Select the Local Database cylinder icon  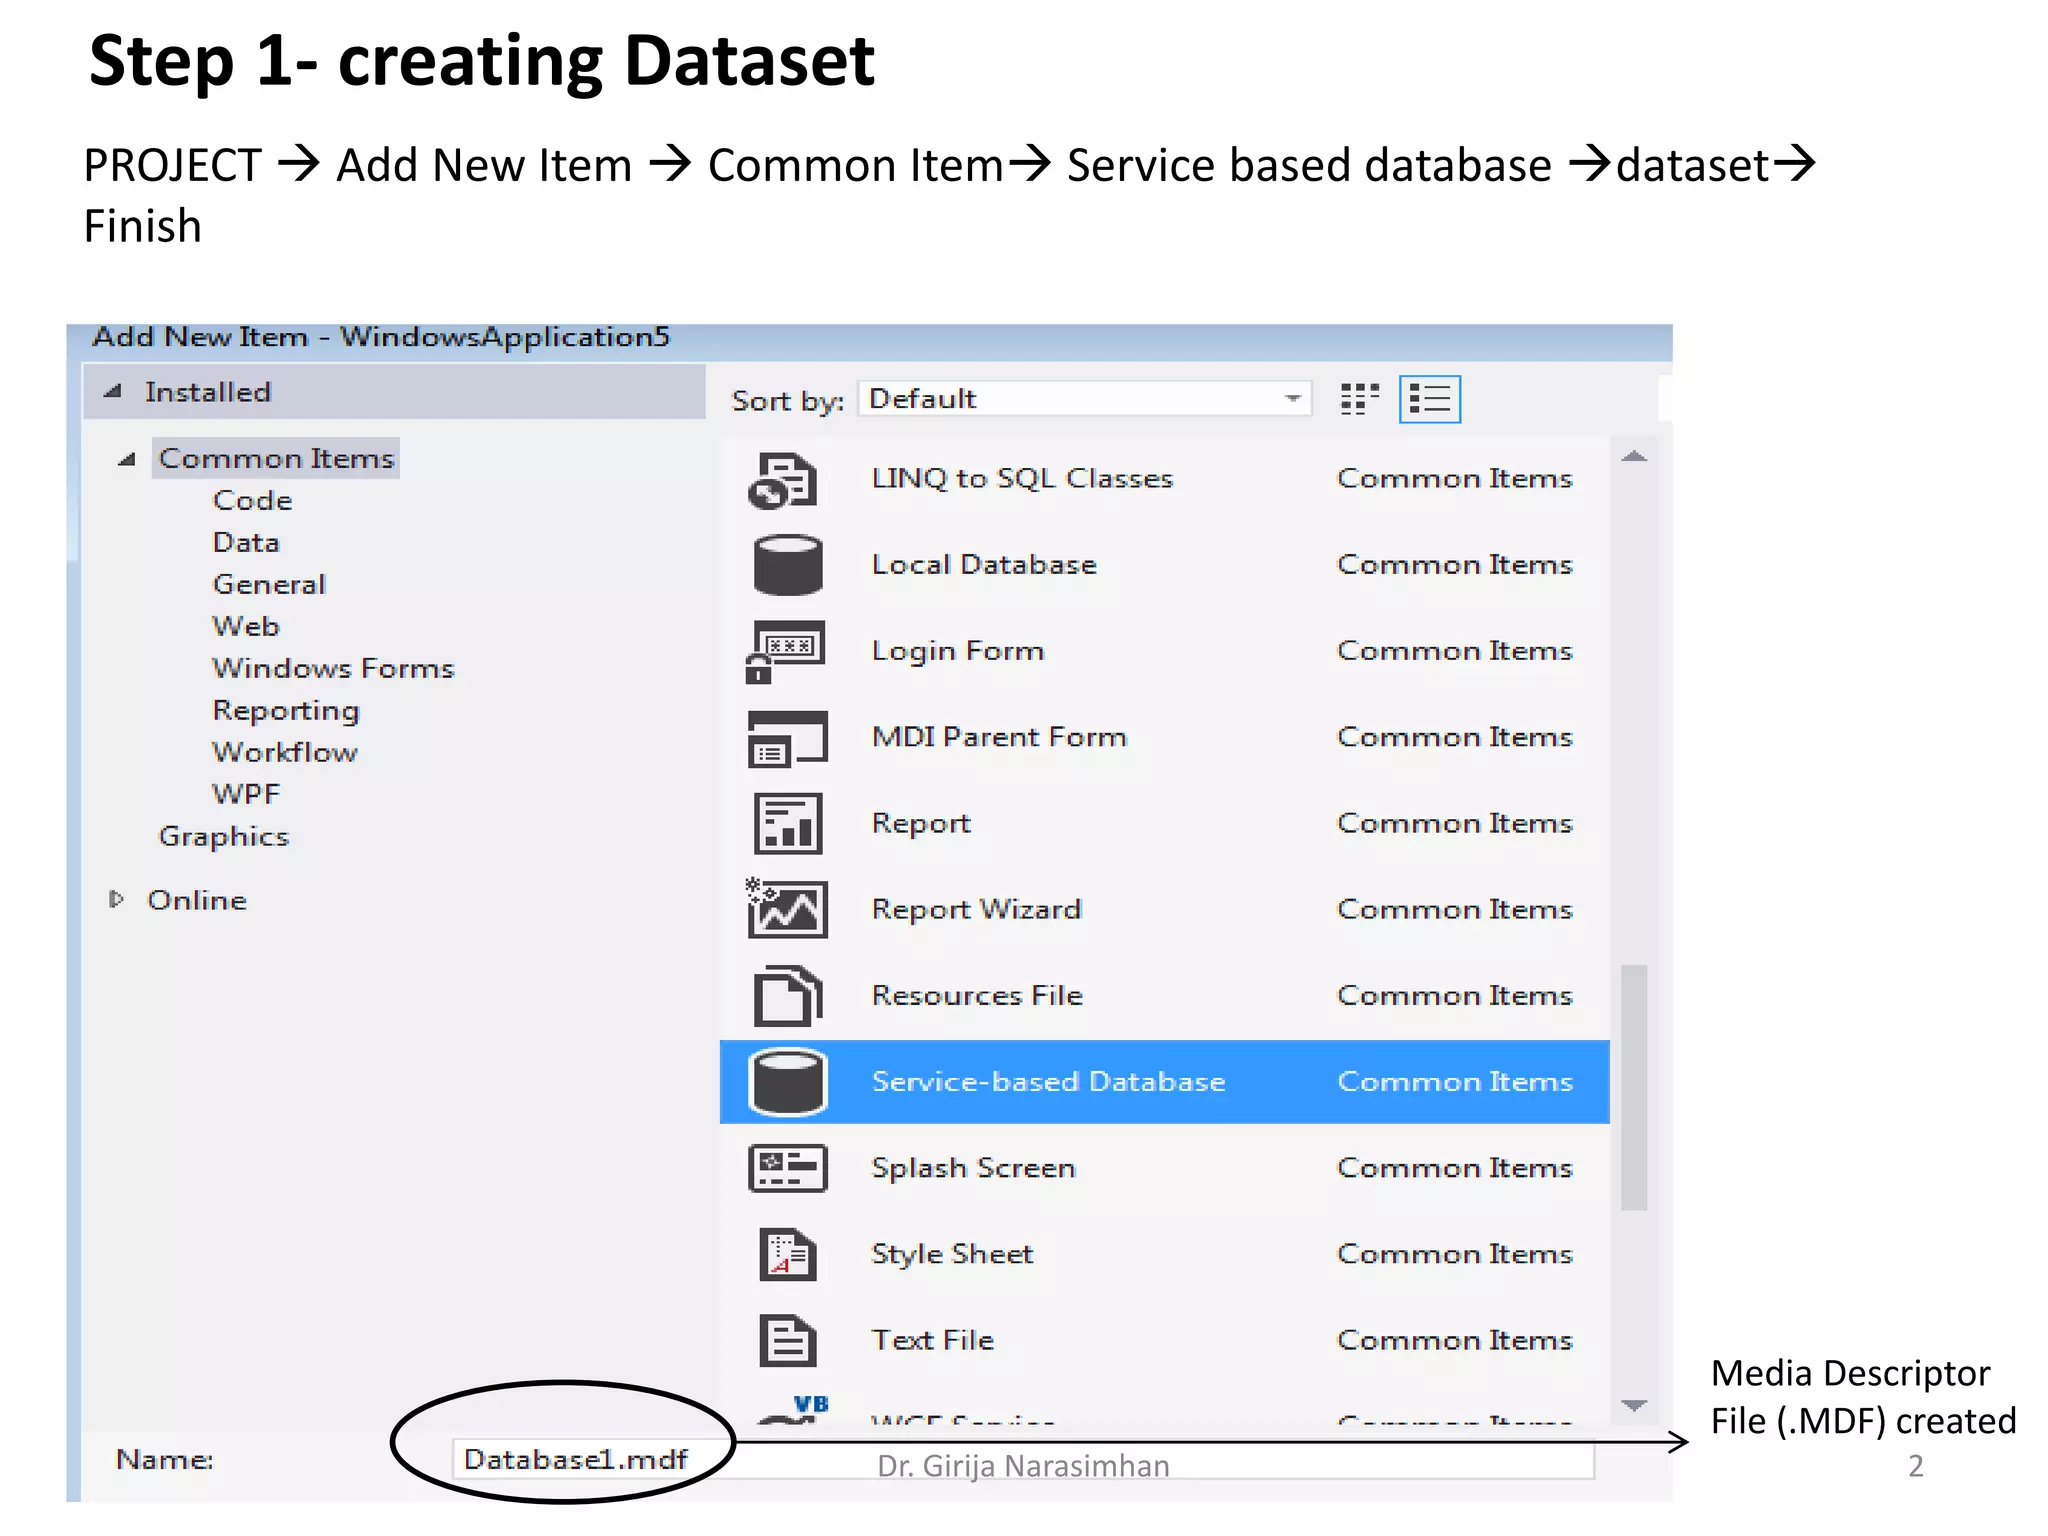click(x=788, y=565)
